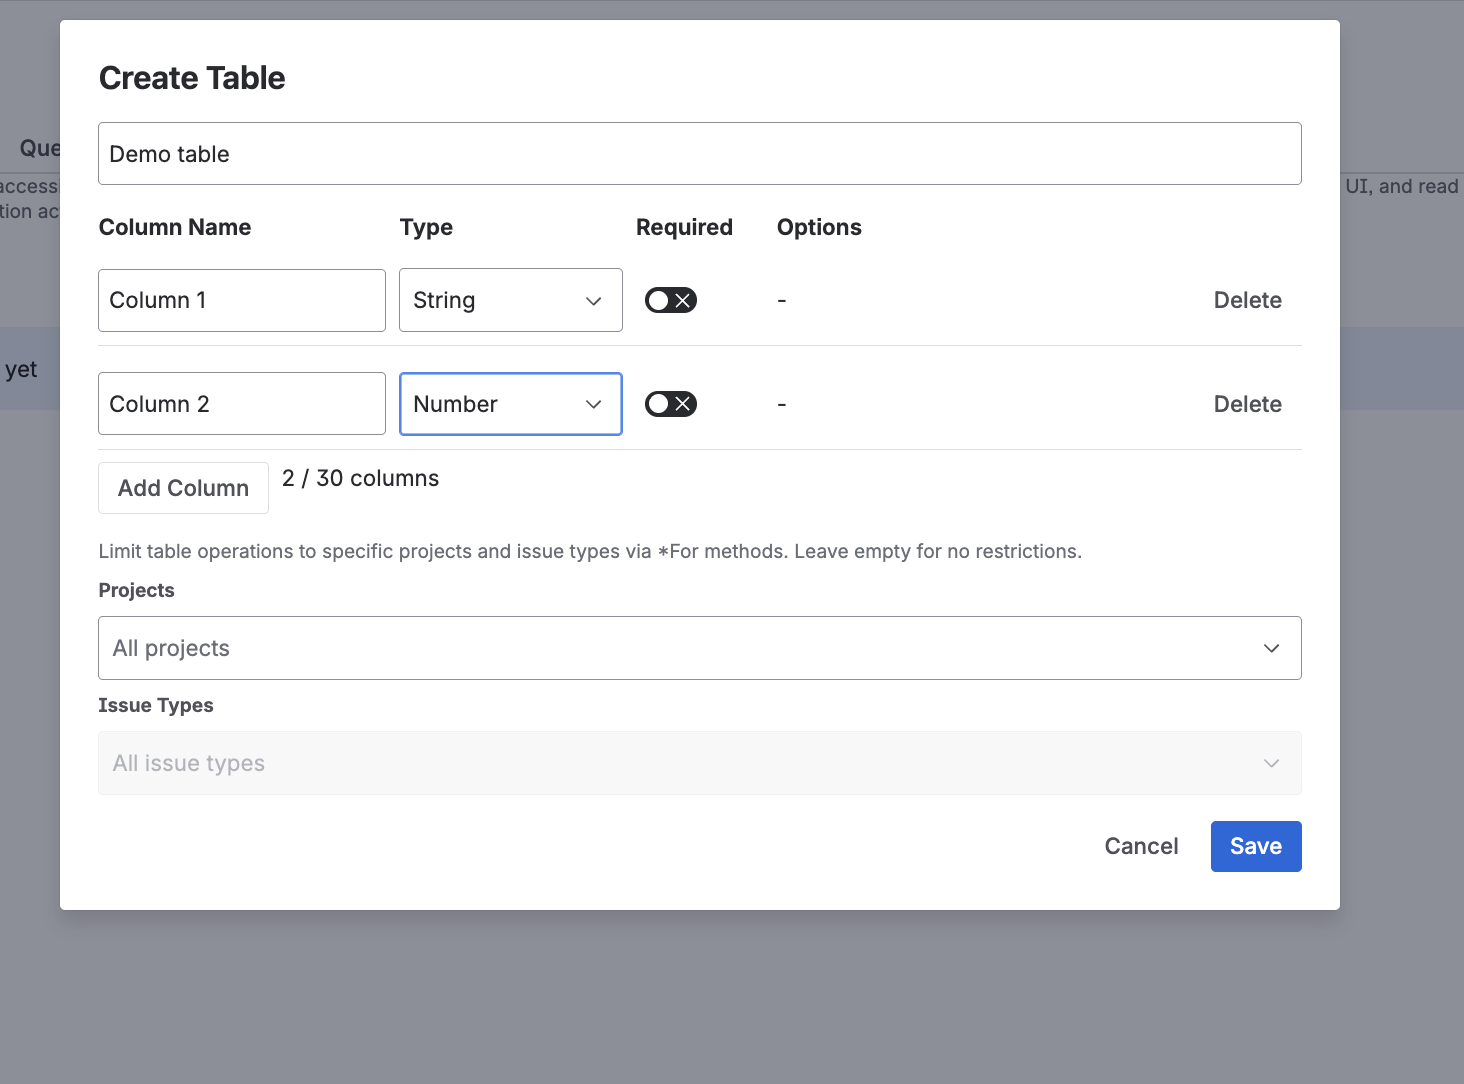The width and height of the screenshot is (1464, 1084).
Task: Click the X icon inside Column 1's Required switch
Action: coord(683,300)
